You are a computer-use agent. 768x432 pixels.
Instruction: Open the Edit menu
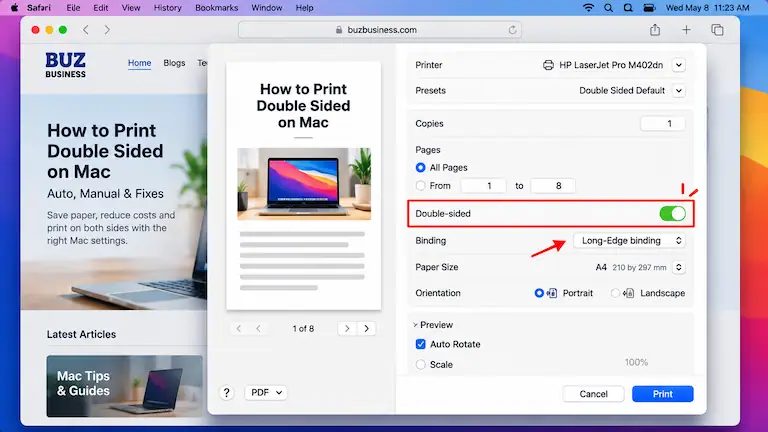[101, 8]
